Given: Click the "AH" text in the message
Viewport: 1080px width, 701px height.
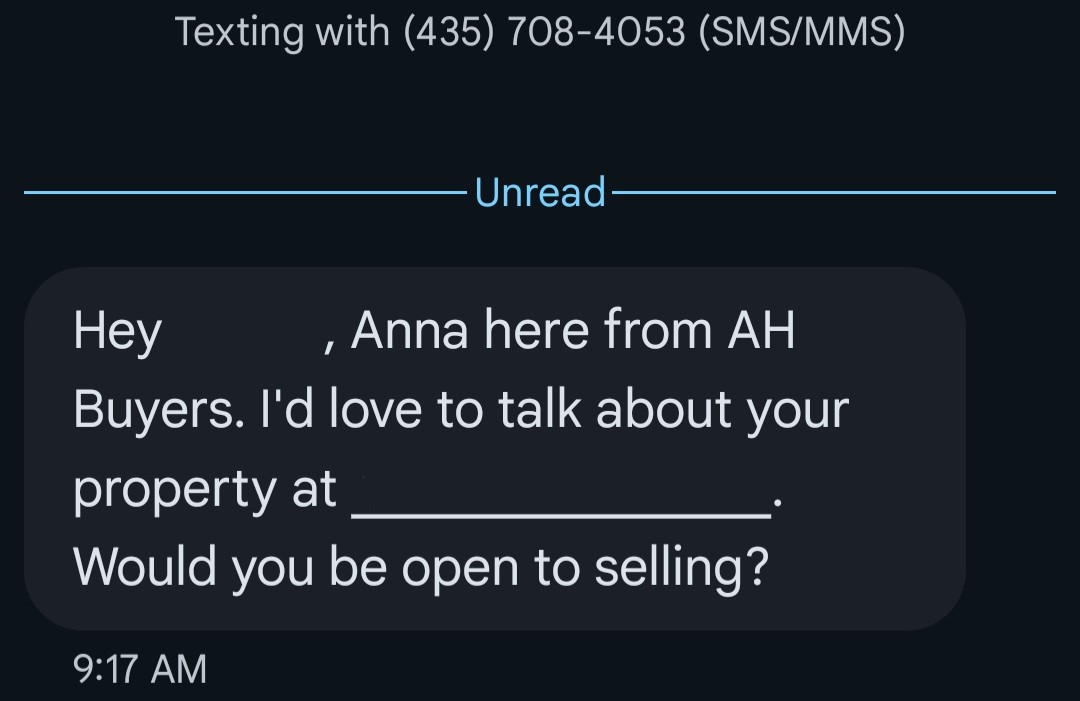Looking at the screenshot, I should (x=758, y=331).
